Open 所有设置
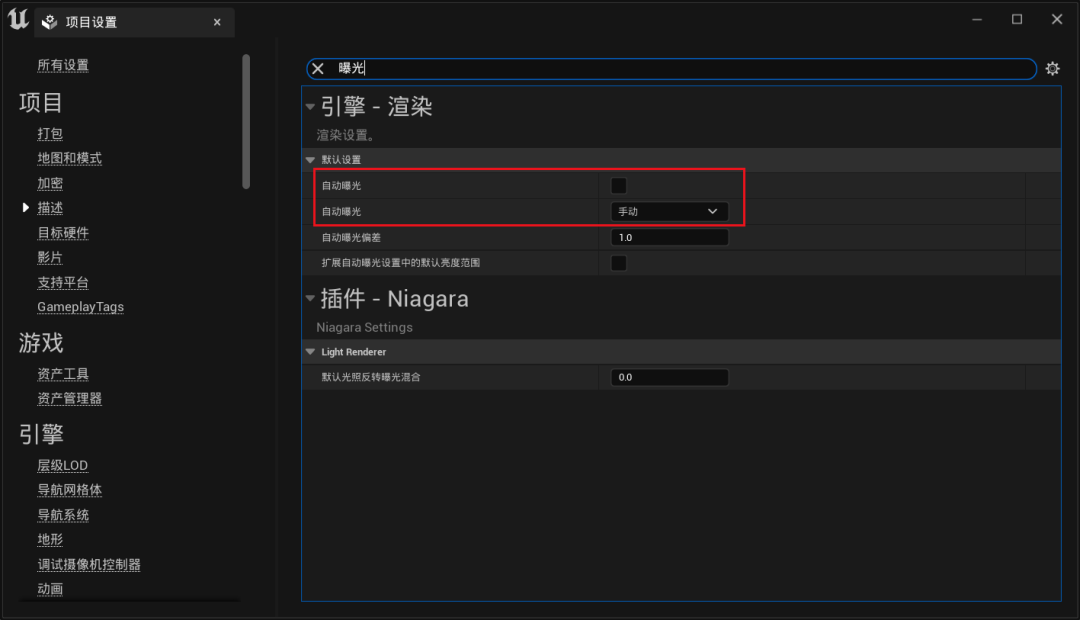This screenshot has height=620, width=1080. pyautogui.click(x=62, y=64)
